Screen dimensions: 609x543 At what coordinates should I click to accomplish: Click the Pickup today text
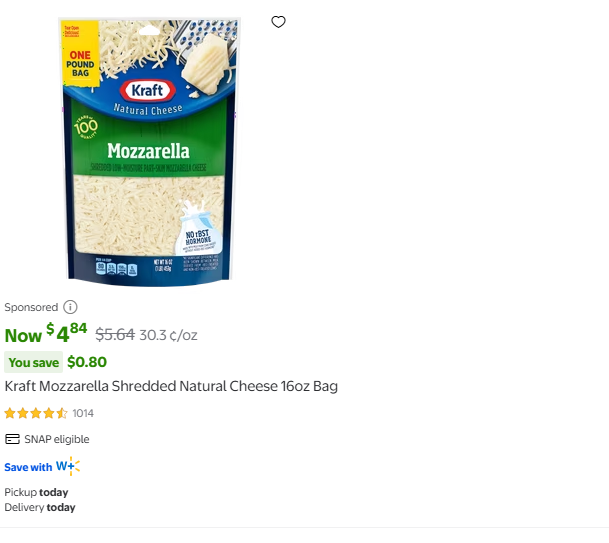pos(36,493)
